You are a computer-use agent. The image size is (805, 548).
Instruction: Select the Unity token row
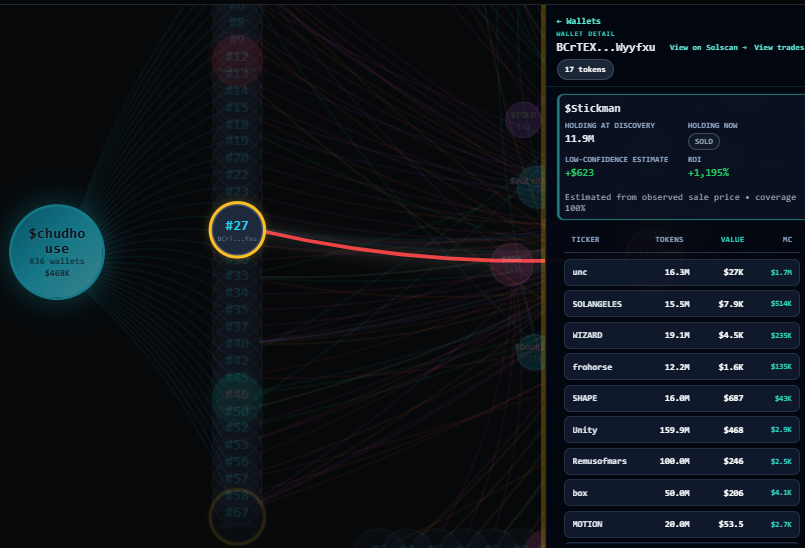click(682, 430)
